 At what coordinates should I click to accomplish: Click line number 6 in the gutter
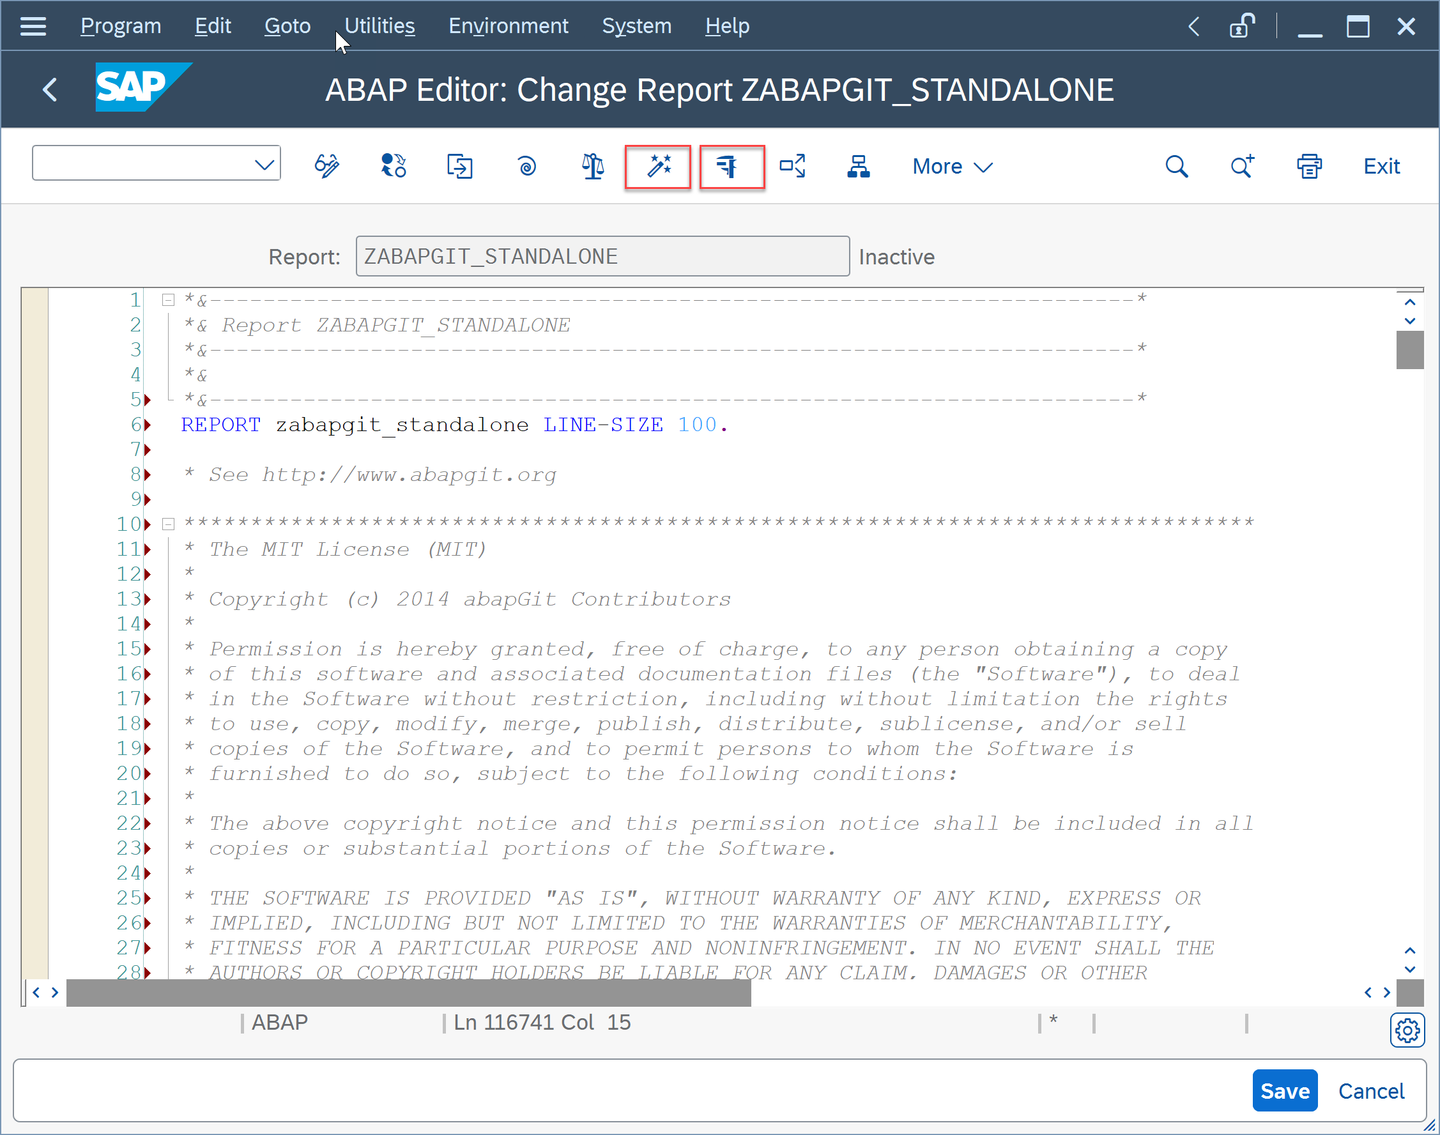pos(136,425)
